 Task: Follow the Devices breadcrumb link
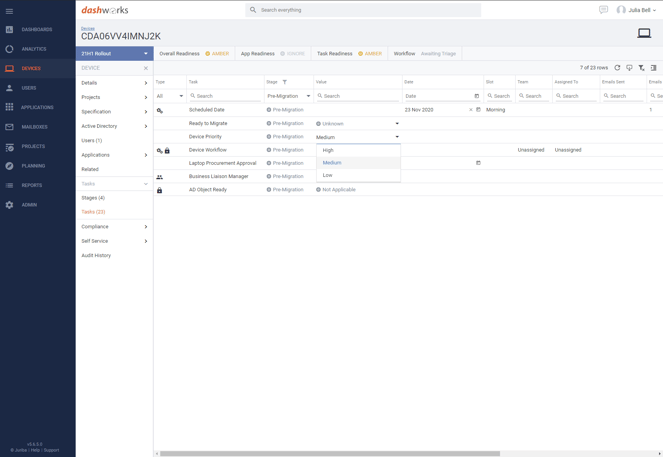pos(88,28)
